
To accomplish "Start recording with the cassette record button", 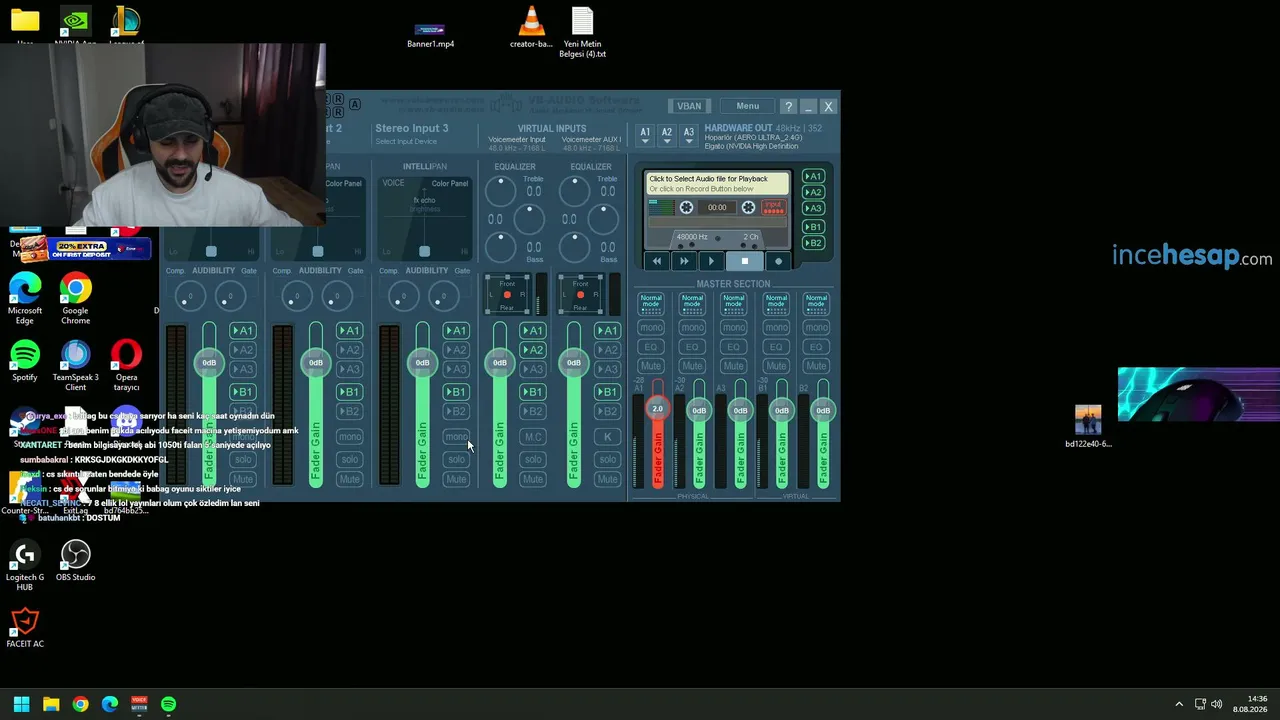I will tap(778, 262).
